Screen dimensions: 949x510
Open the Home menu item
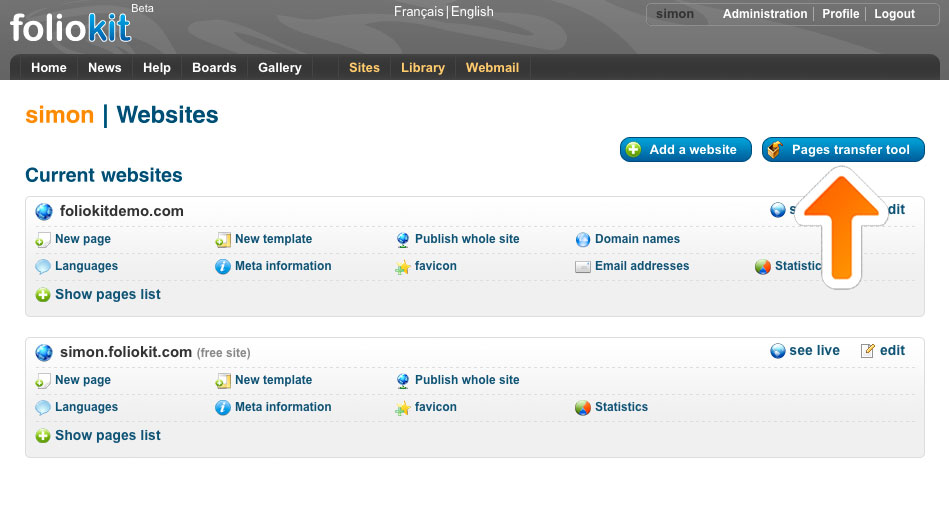coord(48,68)
